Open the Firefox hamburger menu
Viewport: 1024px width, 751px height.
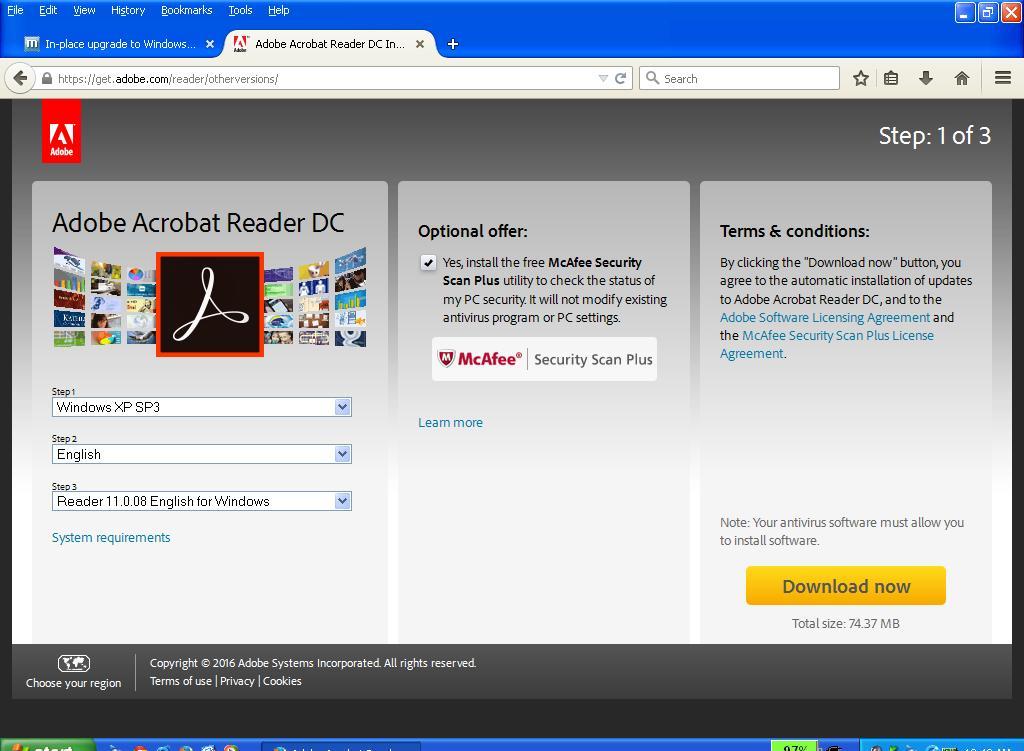click(1003, 78)
